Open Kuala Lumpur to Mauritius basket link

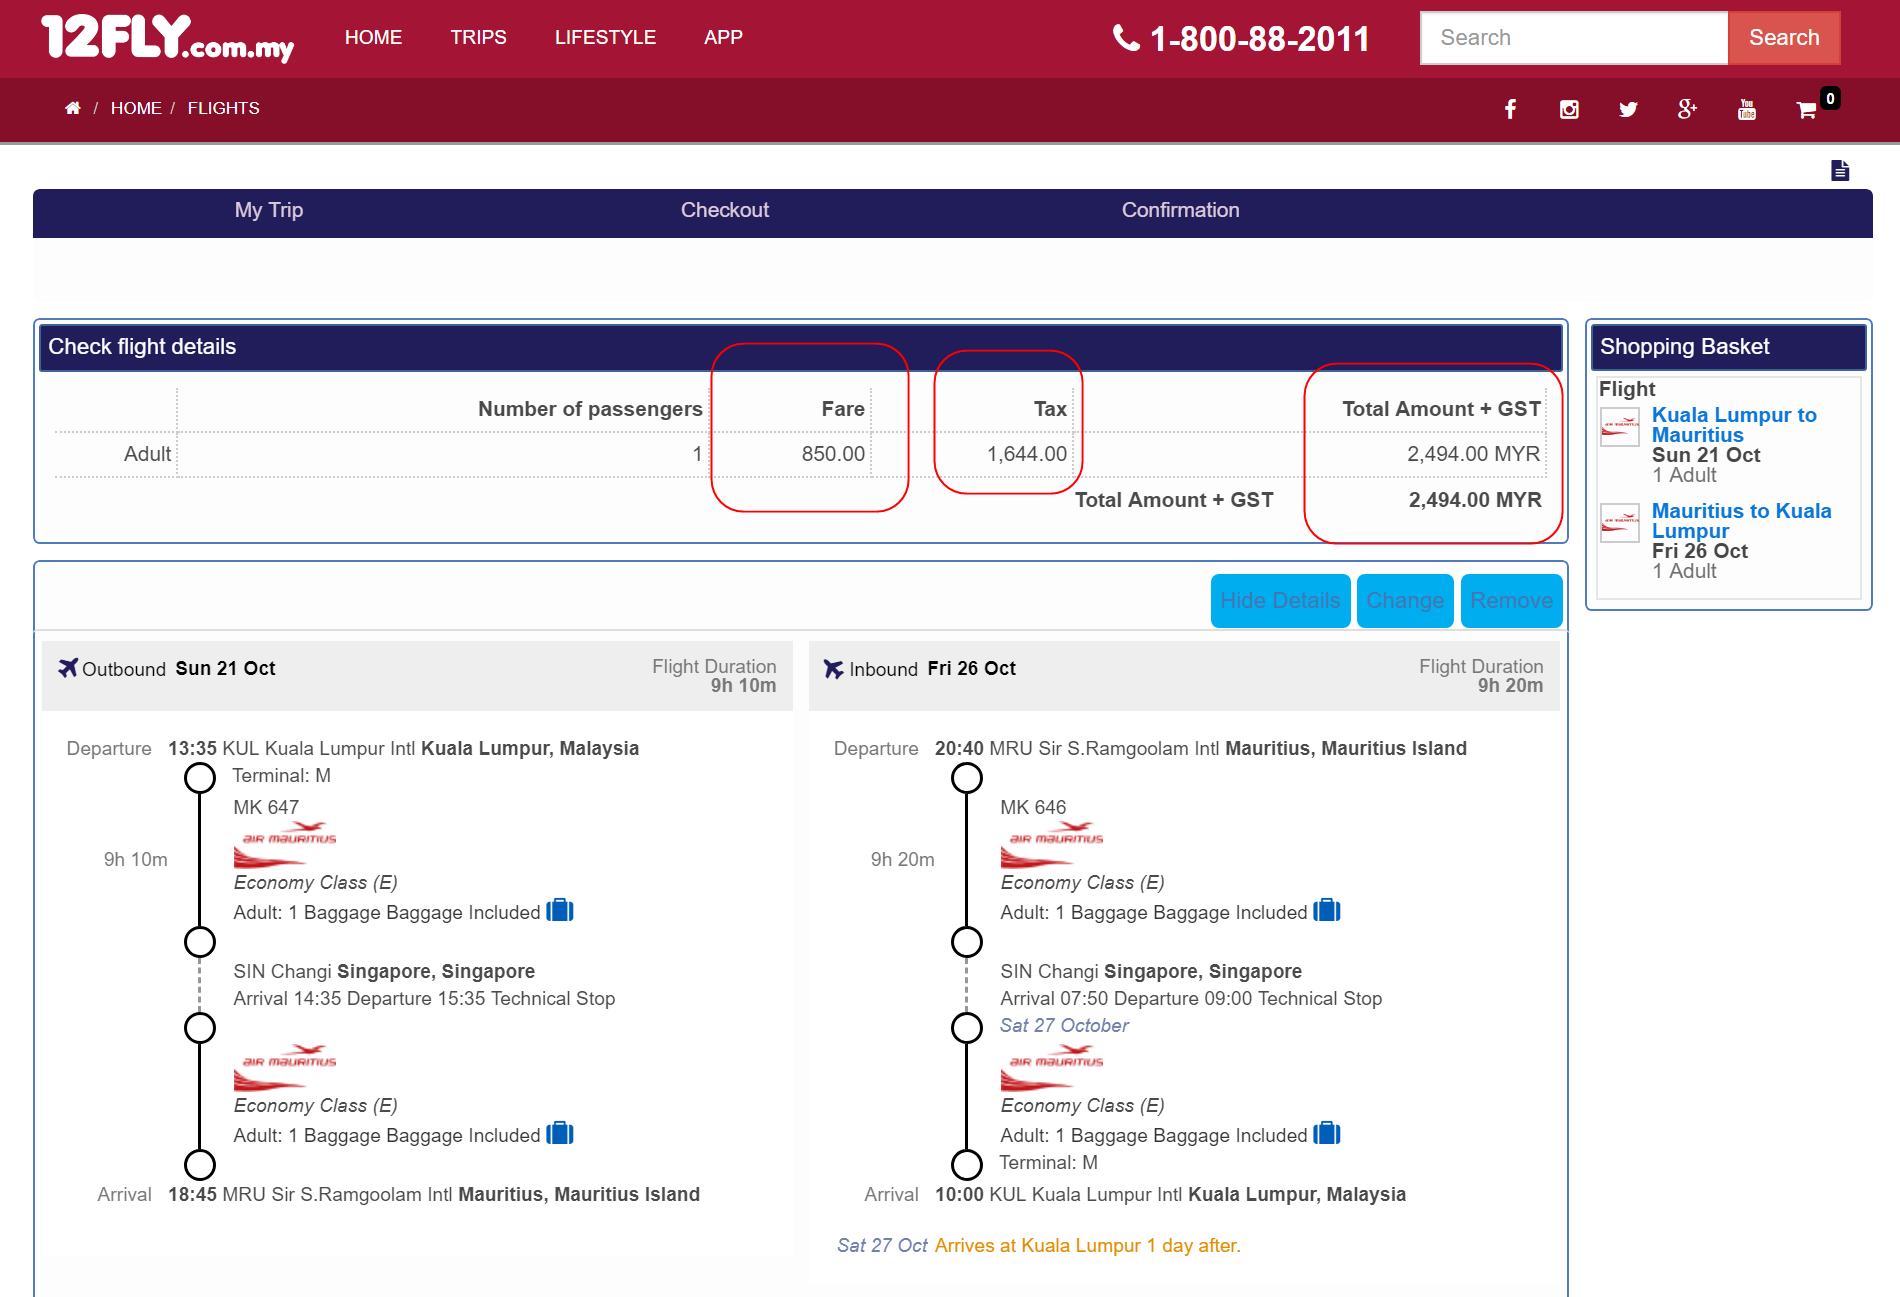1734,425
